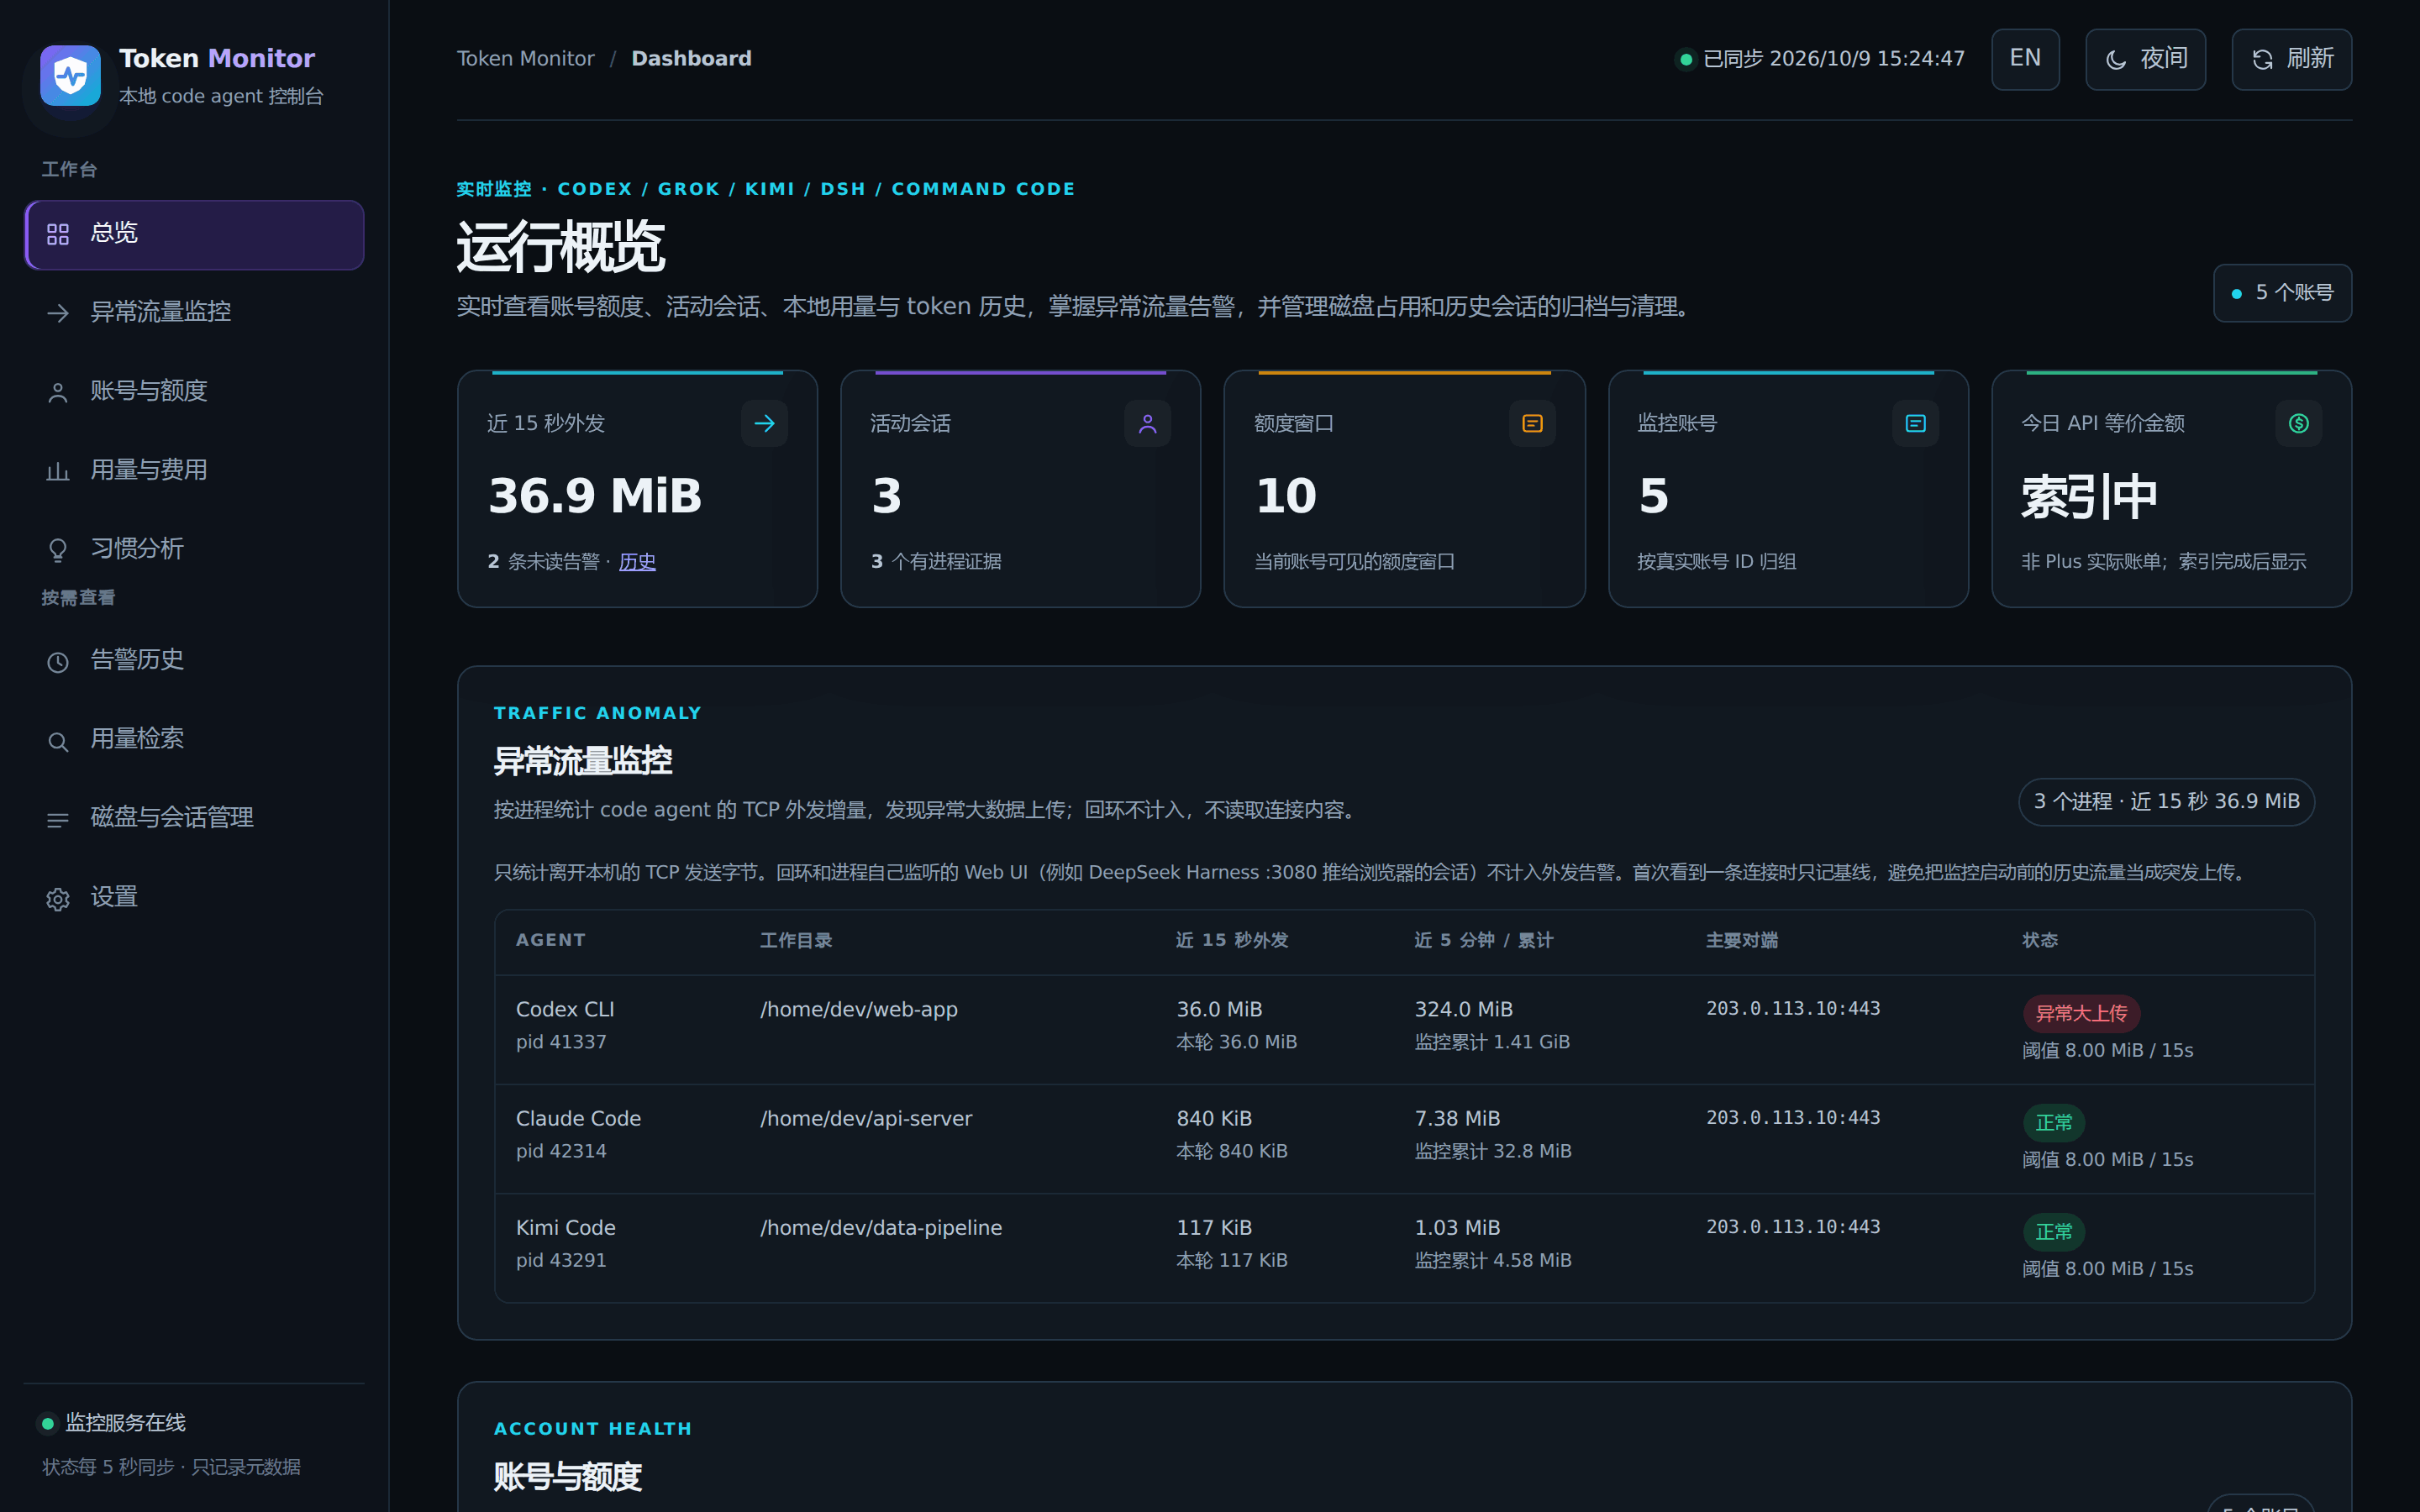
Task: Click the Dashboard breadcrumb text
Action: coord(691,59)
